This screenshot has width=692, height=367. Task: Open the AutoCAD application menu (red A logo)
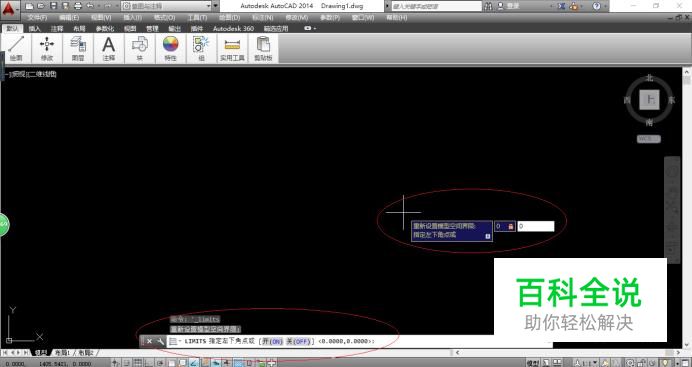[x=10, y=9]
